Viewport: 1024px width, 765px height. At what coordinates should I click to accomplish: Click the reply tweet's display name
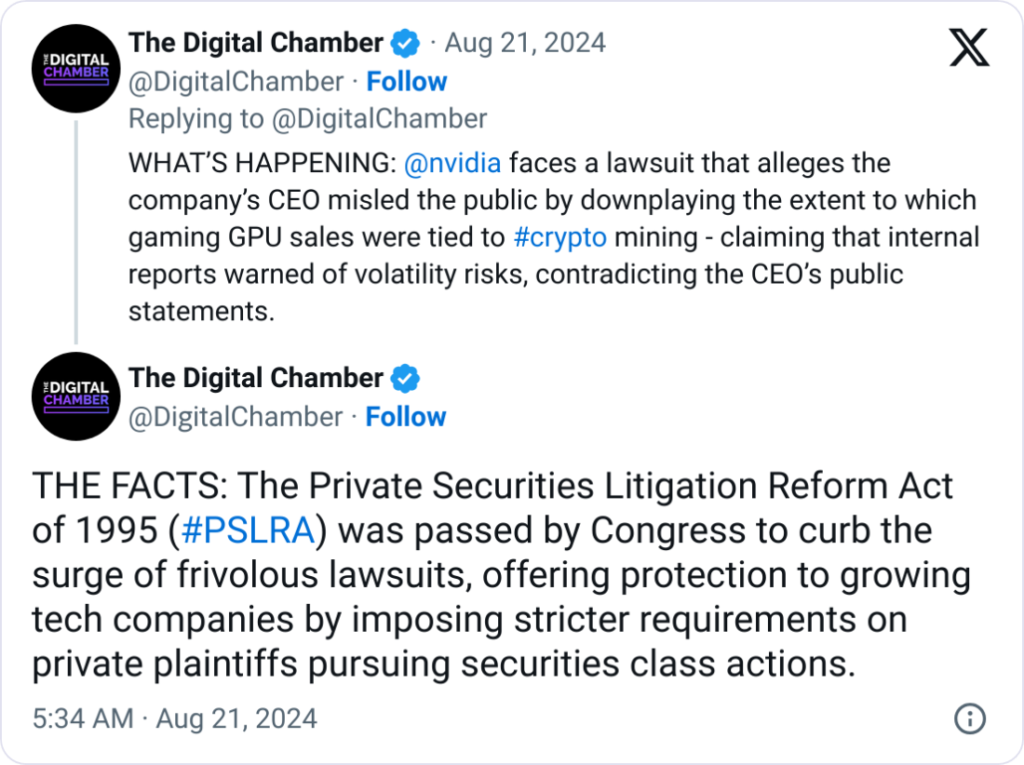tap(256, 378)
